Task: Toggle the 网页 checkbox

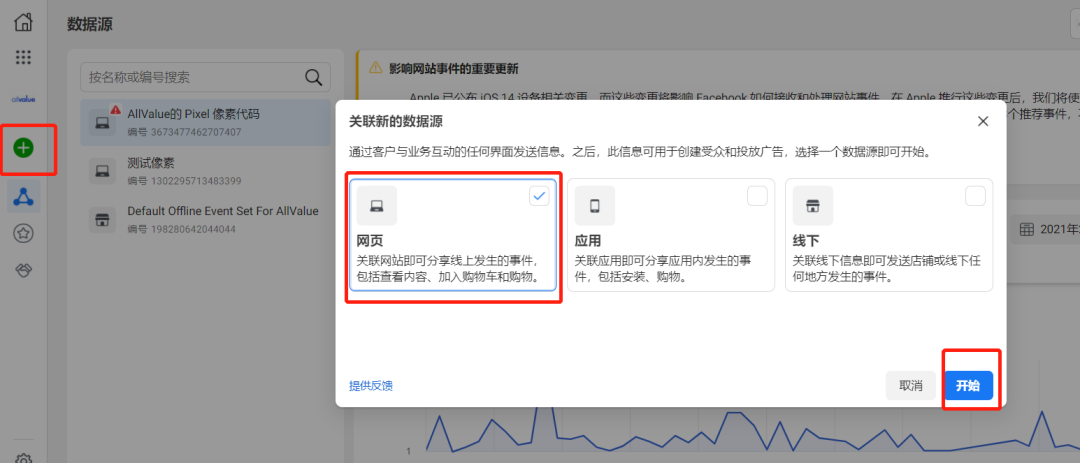Action: 539,196
